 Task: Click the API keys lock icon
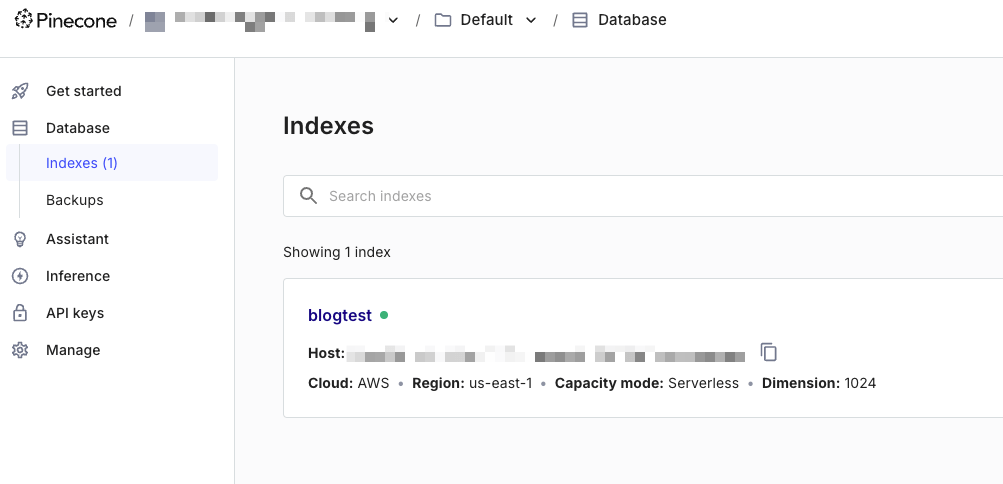pyautogui.click(x=20, y=313)
